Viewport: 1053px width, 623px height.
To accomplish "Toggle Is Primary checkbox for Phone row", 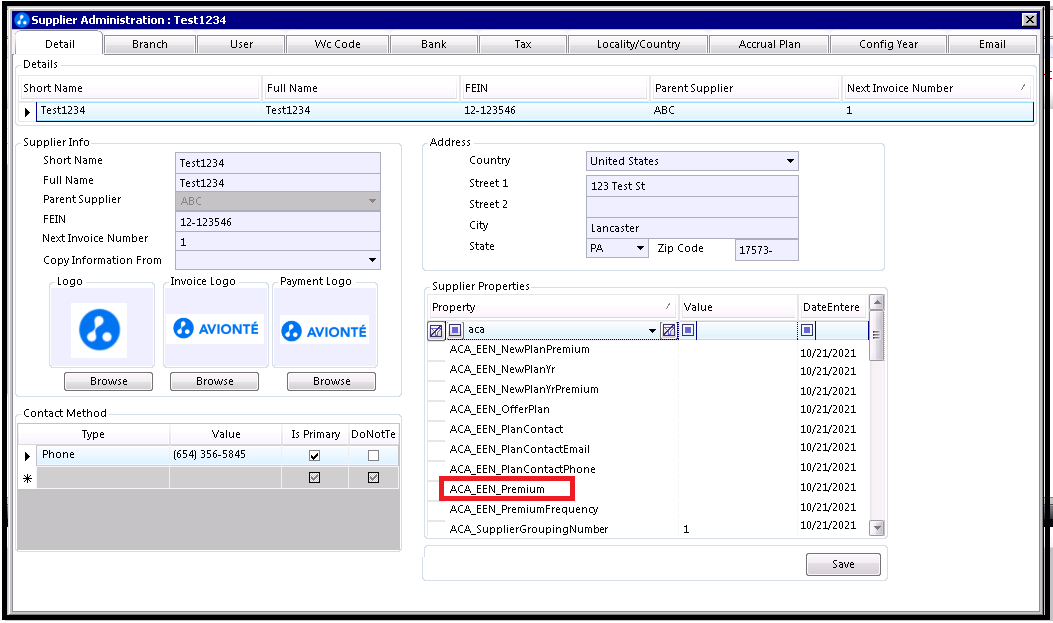I will click(314, 456).
